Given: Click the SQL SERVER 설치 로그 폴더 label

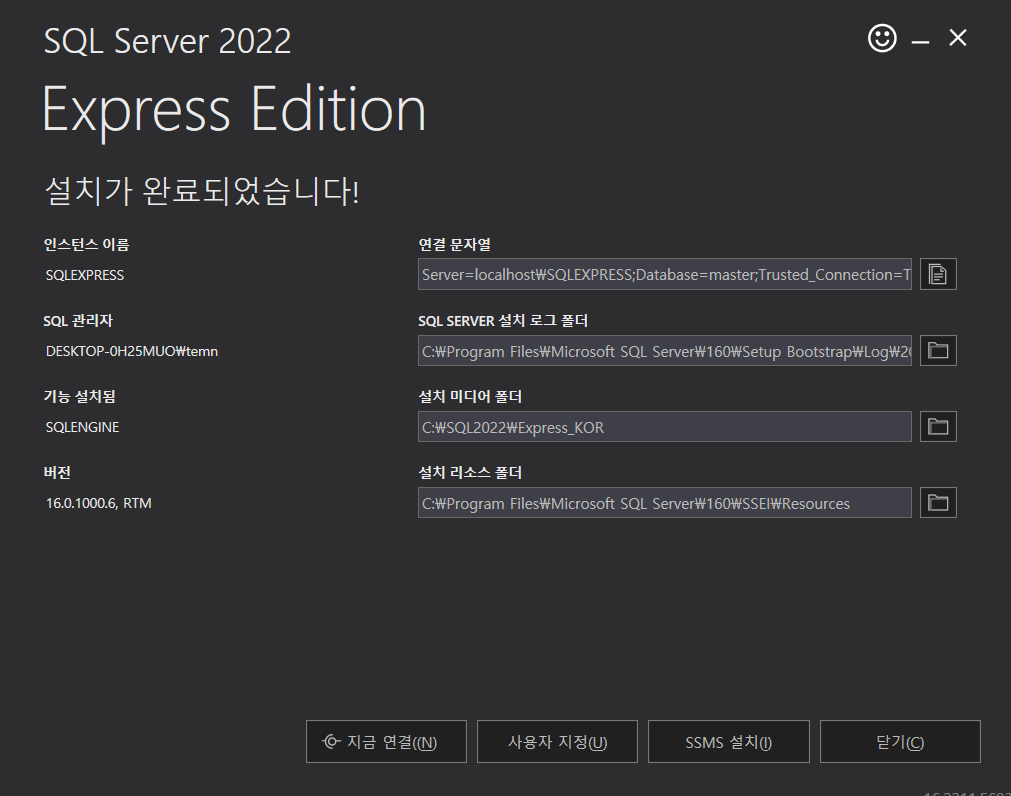Looking at the screenshot, I should tap(503, 320).
